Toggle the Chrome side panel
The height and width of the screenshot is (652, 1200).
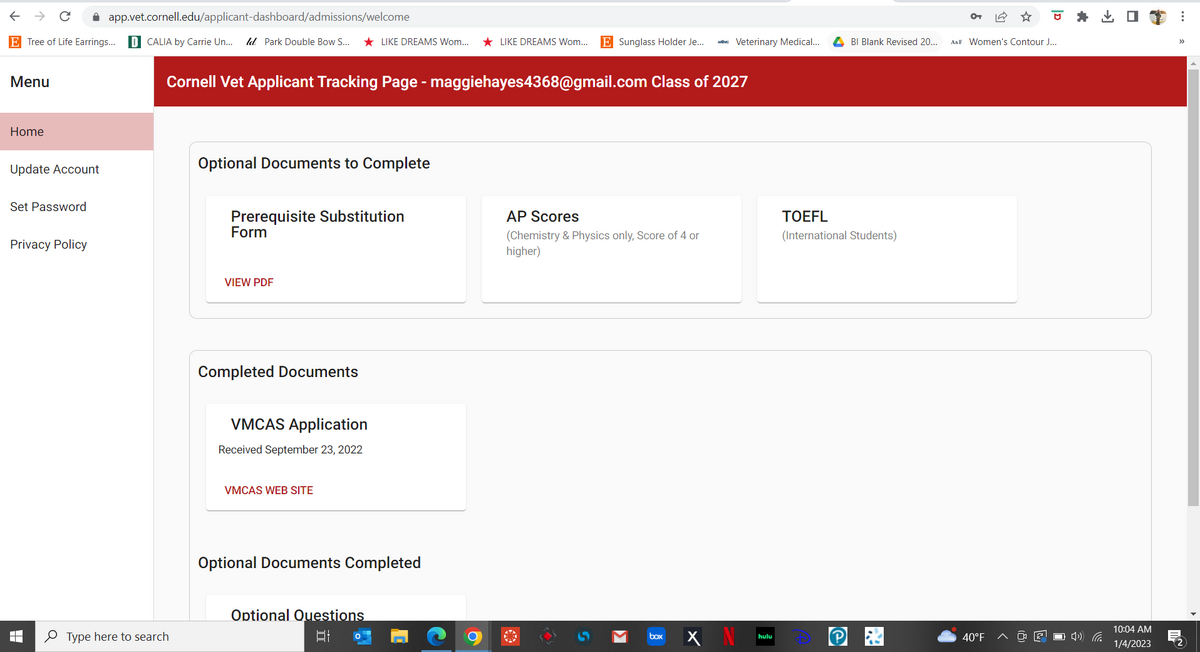(x=1131, y=17)
